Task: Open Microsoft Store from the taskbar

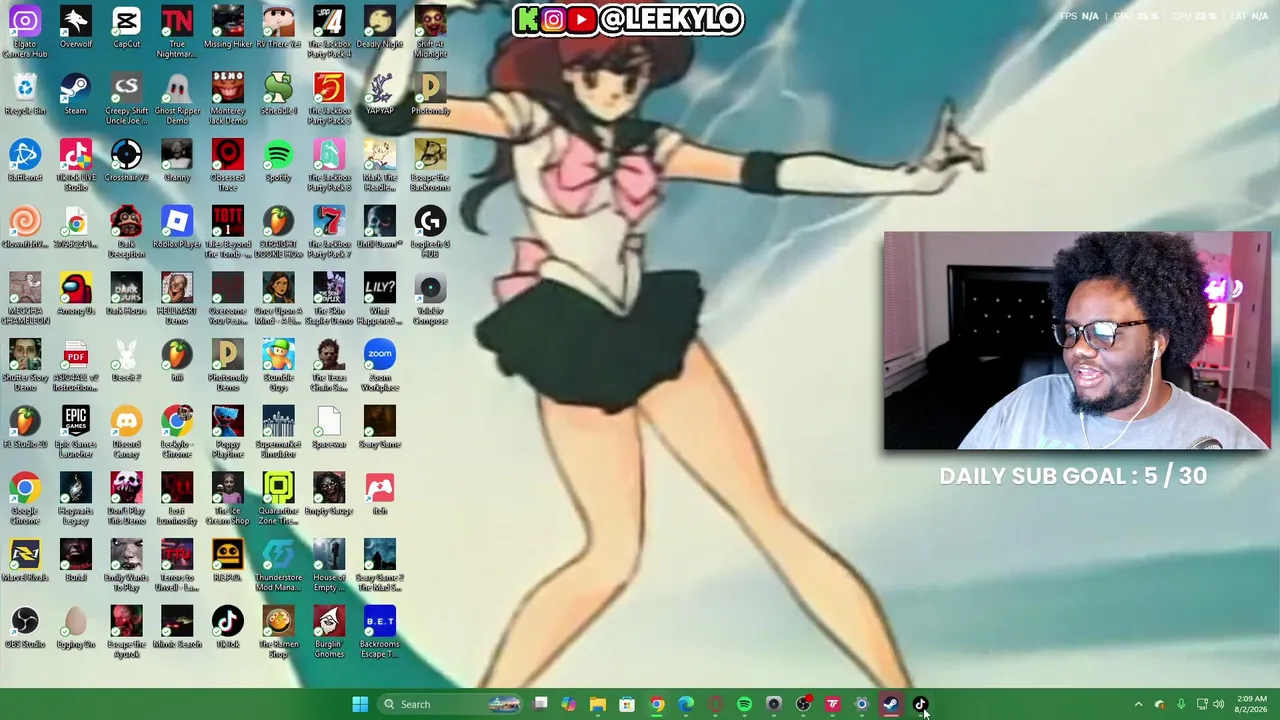Action: pos(627,704)
